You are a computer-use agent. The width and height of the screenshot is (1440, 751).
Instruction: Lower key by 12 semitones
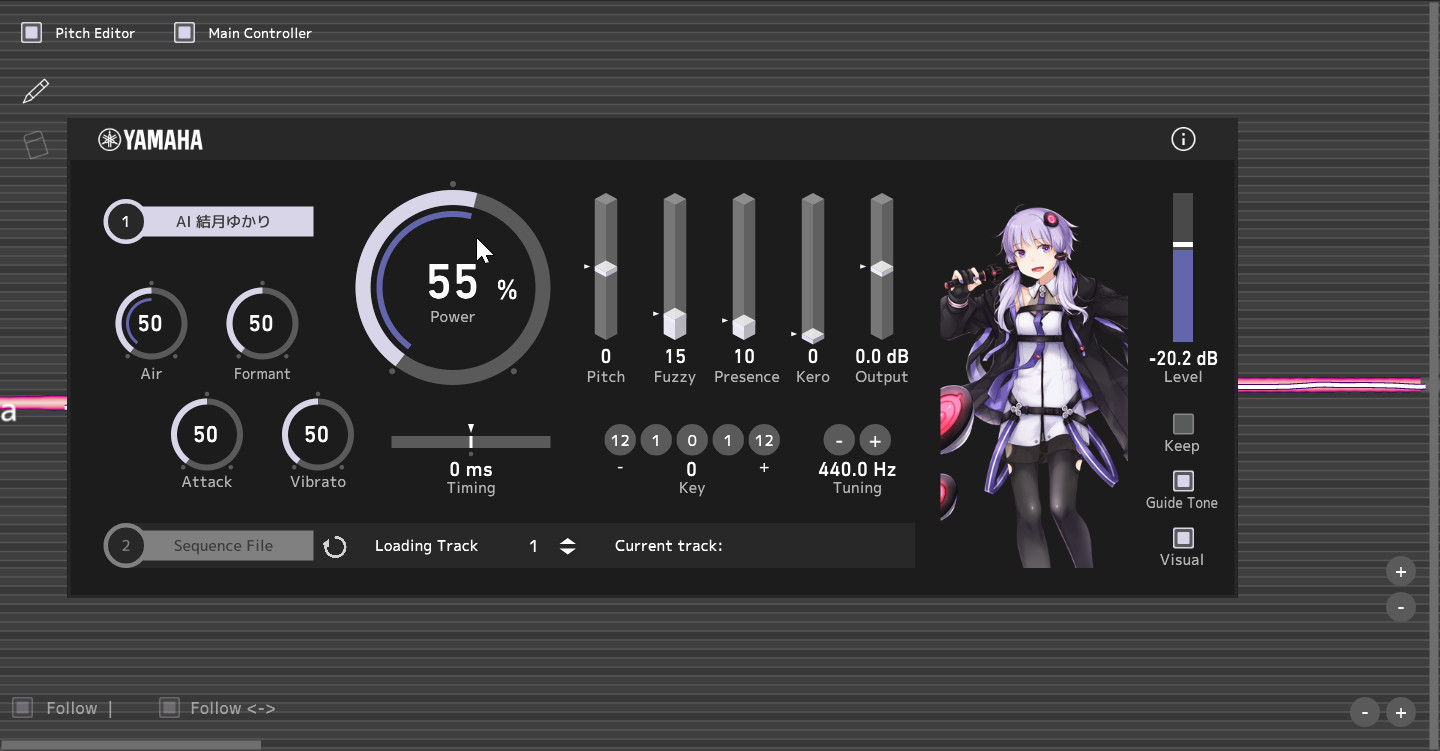tap(620, 440)
